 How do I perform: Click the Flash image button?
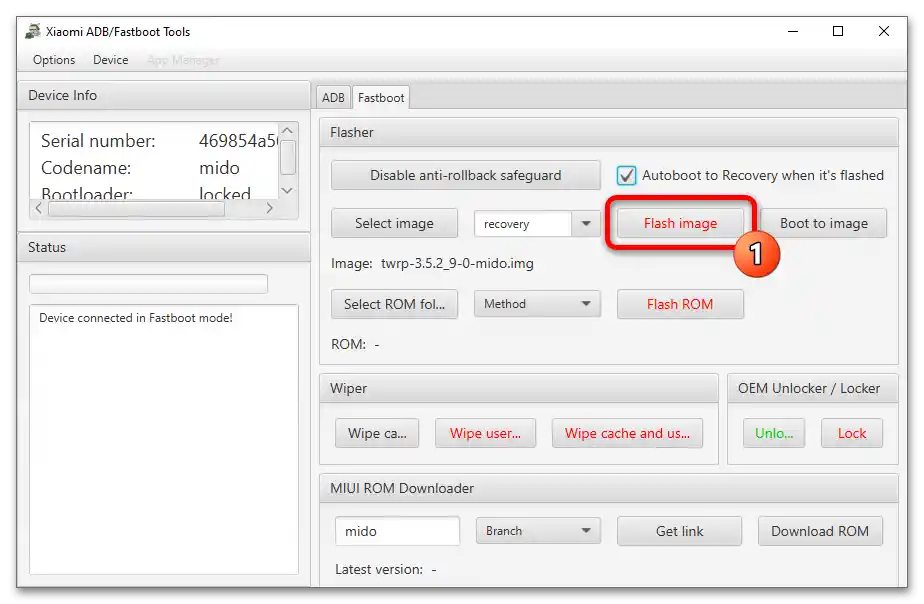(x=680, y=223)
